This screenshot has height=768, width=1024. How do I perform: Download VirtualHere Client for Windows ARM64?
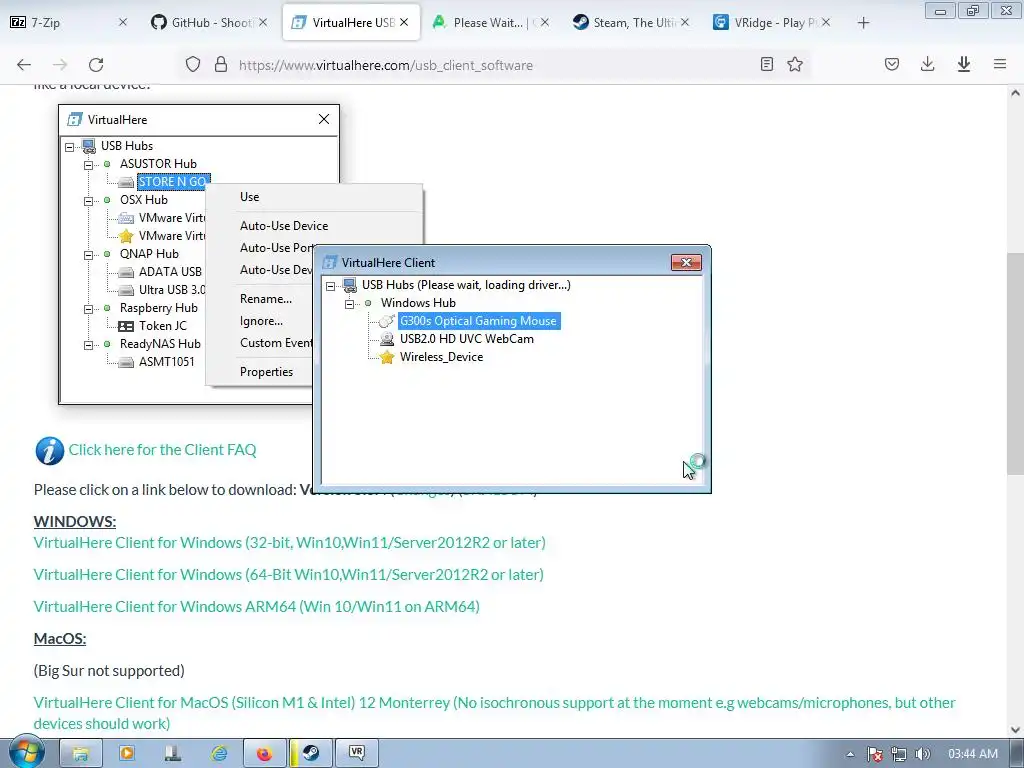point(257,607)
